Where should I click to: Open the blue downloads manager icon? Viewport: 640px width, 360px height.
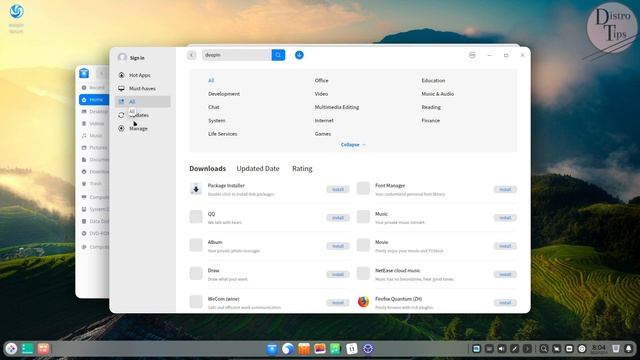point(299,55)
